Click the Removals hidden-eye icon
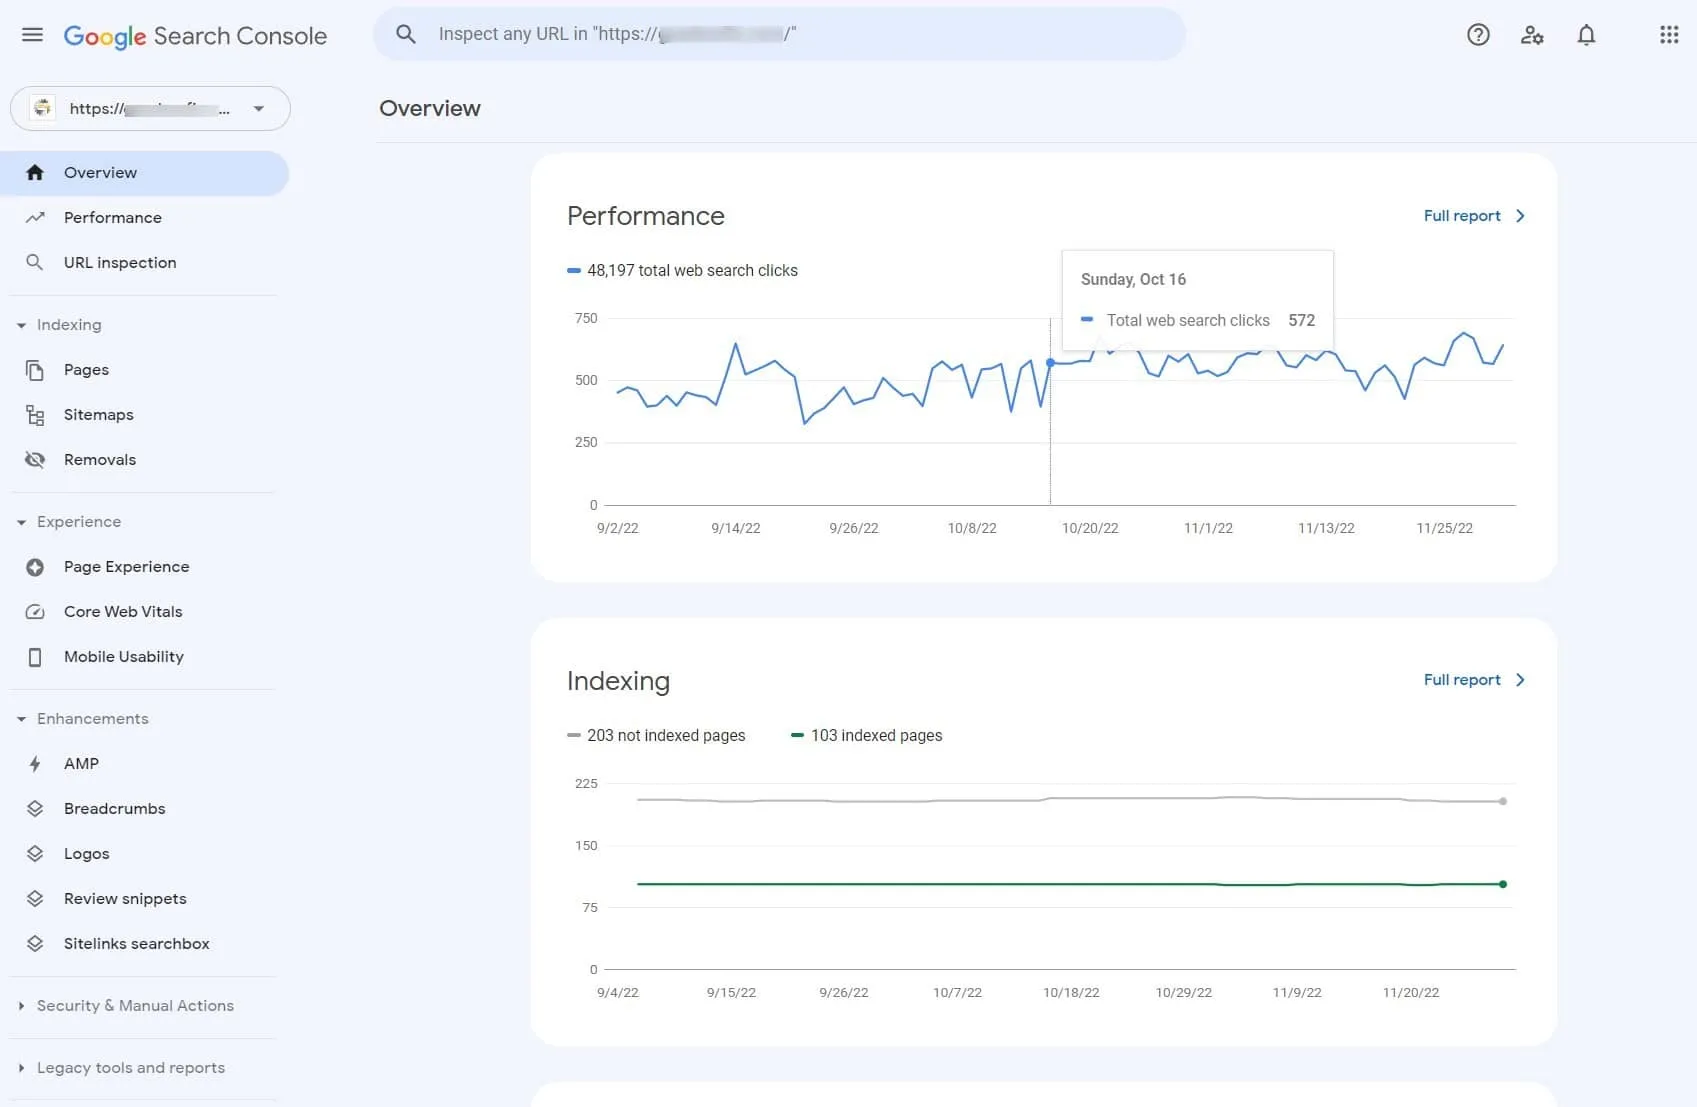Viewport: 1697px width, 1107px height. click(x=35, y=460)
